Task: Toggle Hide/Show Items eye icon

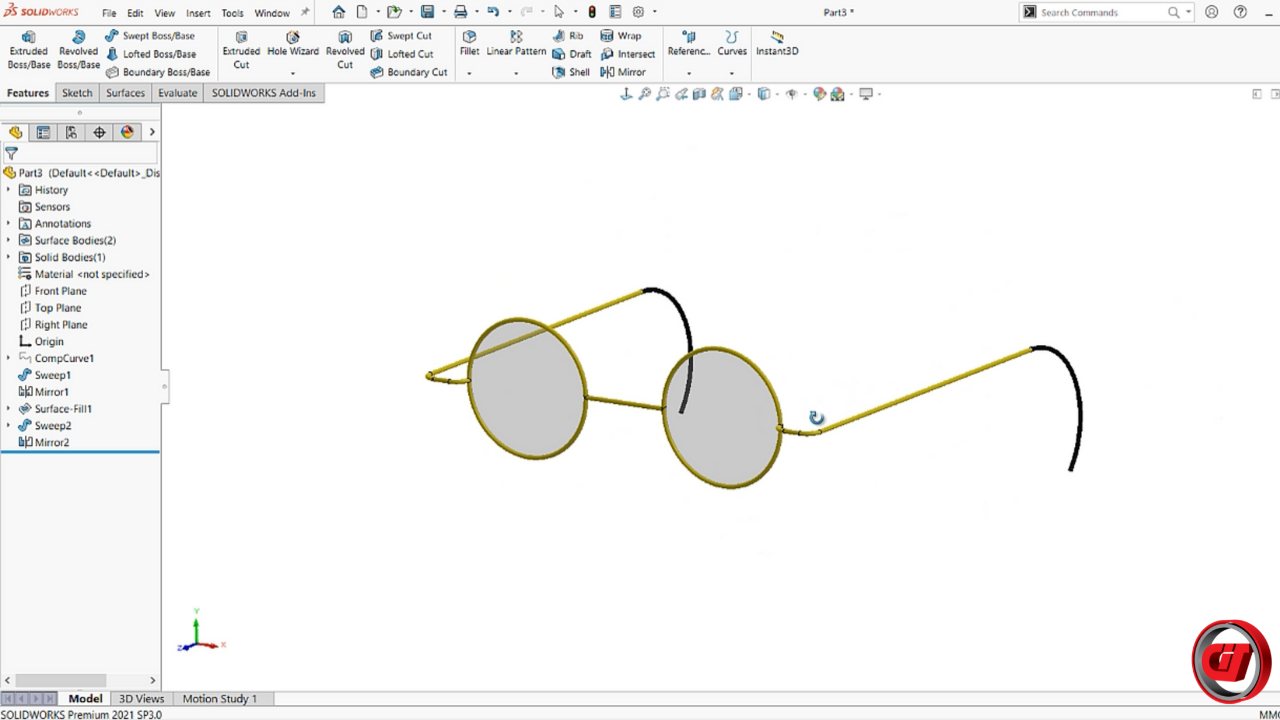Action: [791, 94]
